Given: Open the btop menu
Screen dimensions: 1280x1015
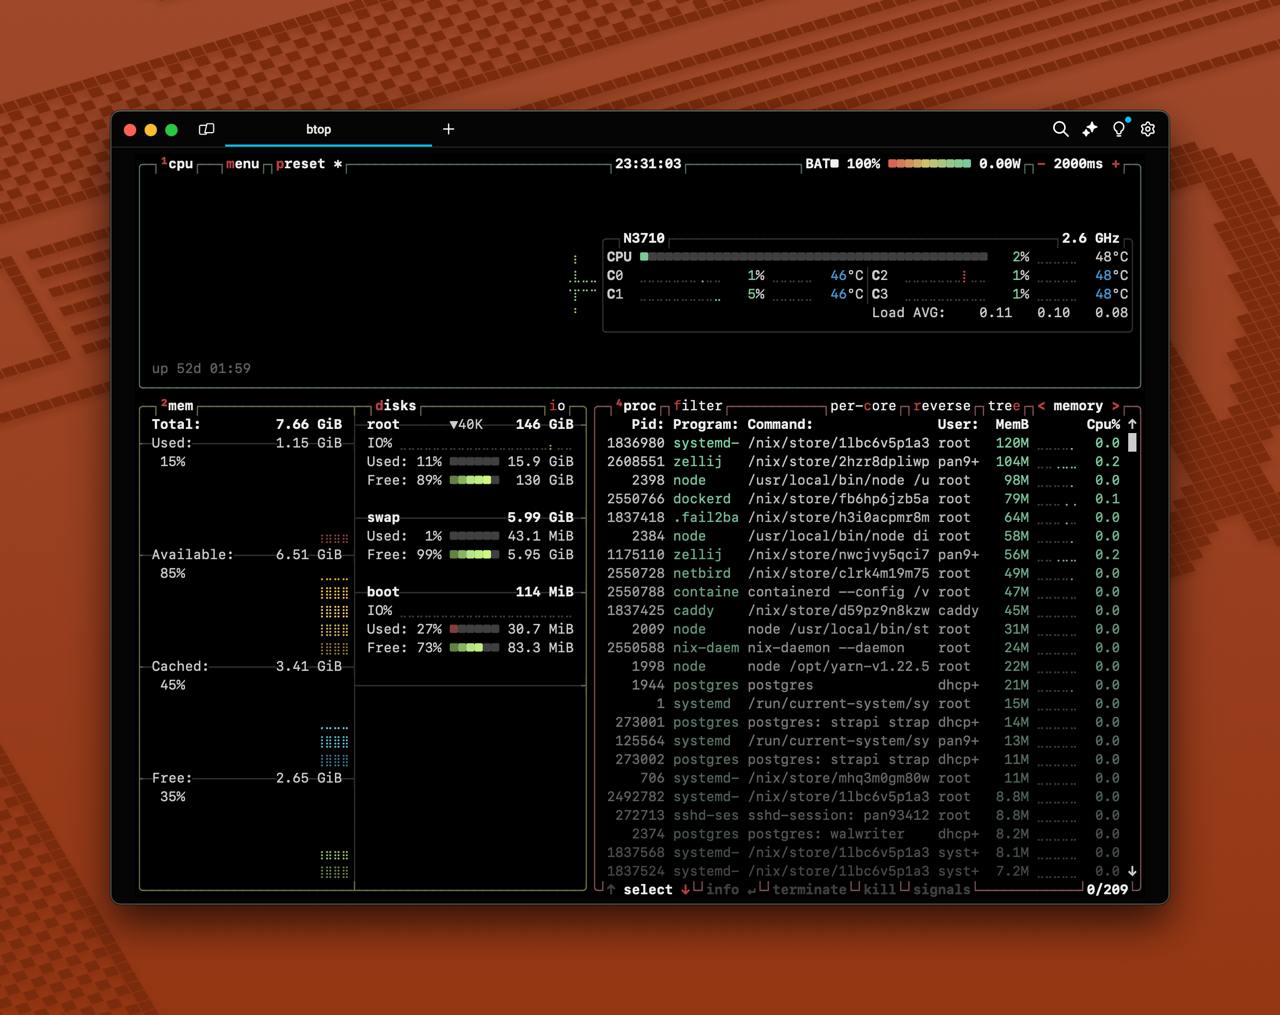Looking at the screenshot, I should tap(242, 164).
